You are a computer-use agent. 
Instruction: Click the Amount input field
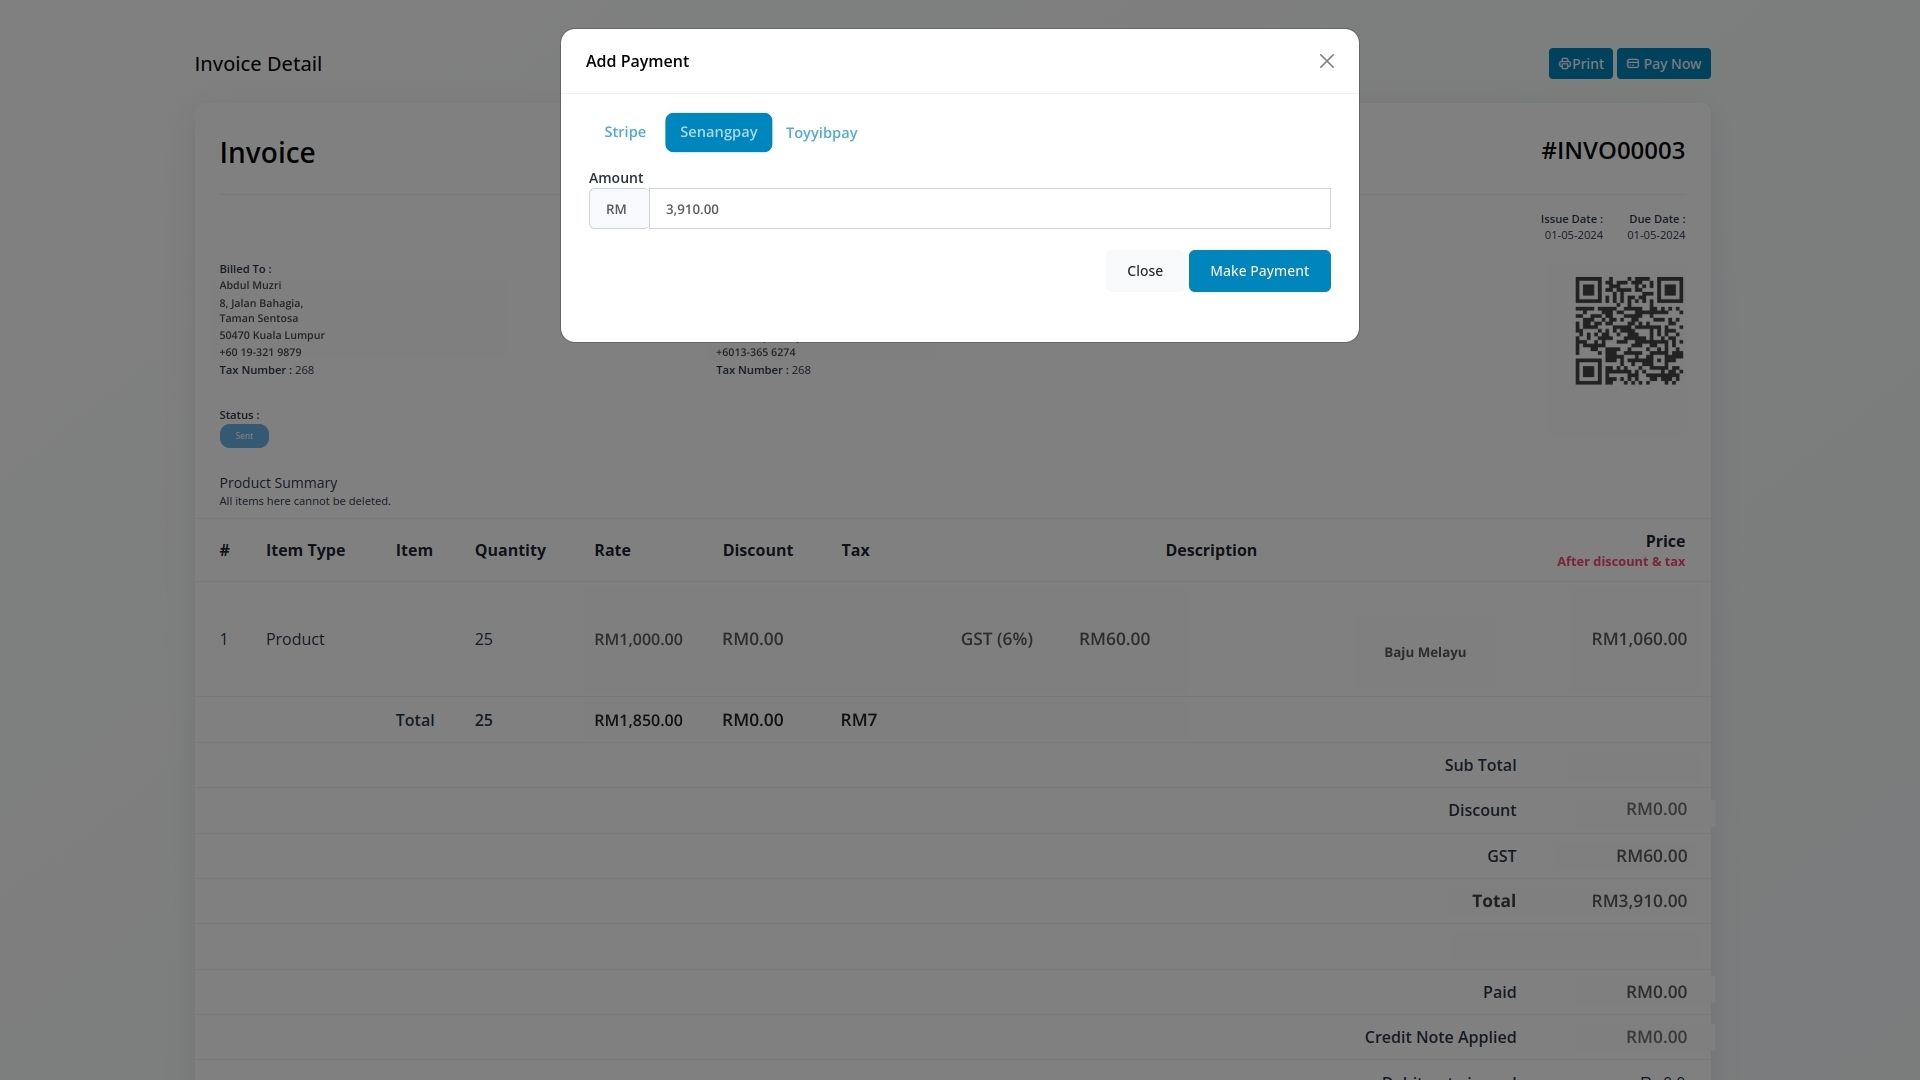(x=988, y=209)
